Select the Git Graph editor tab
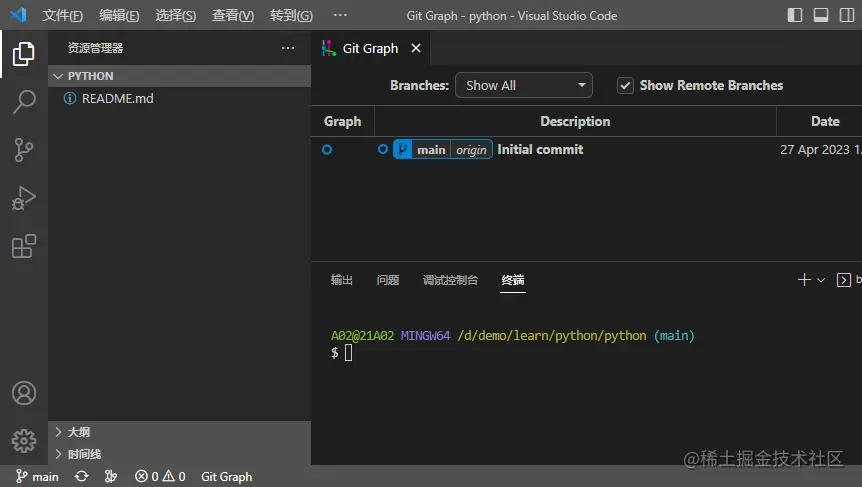The height and width of the screenshot is (487, 862). pos(370,48)
